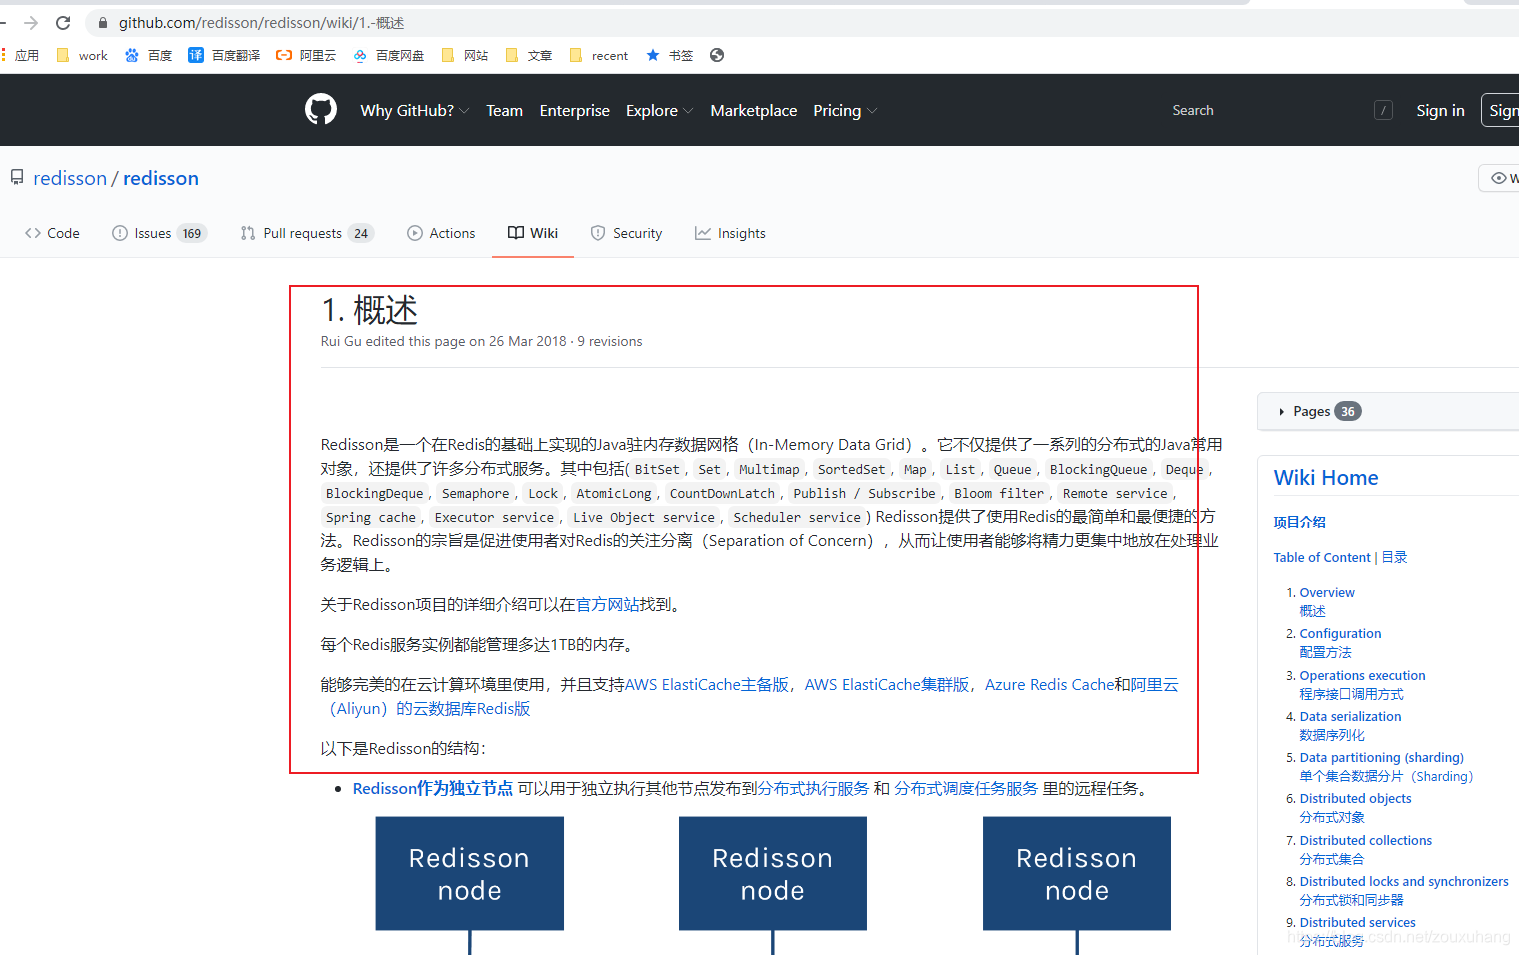
Task: Open the Insights tab
Action: 730,233
